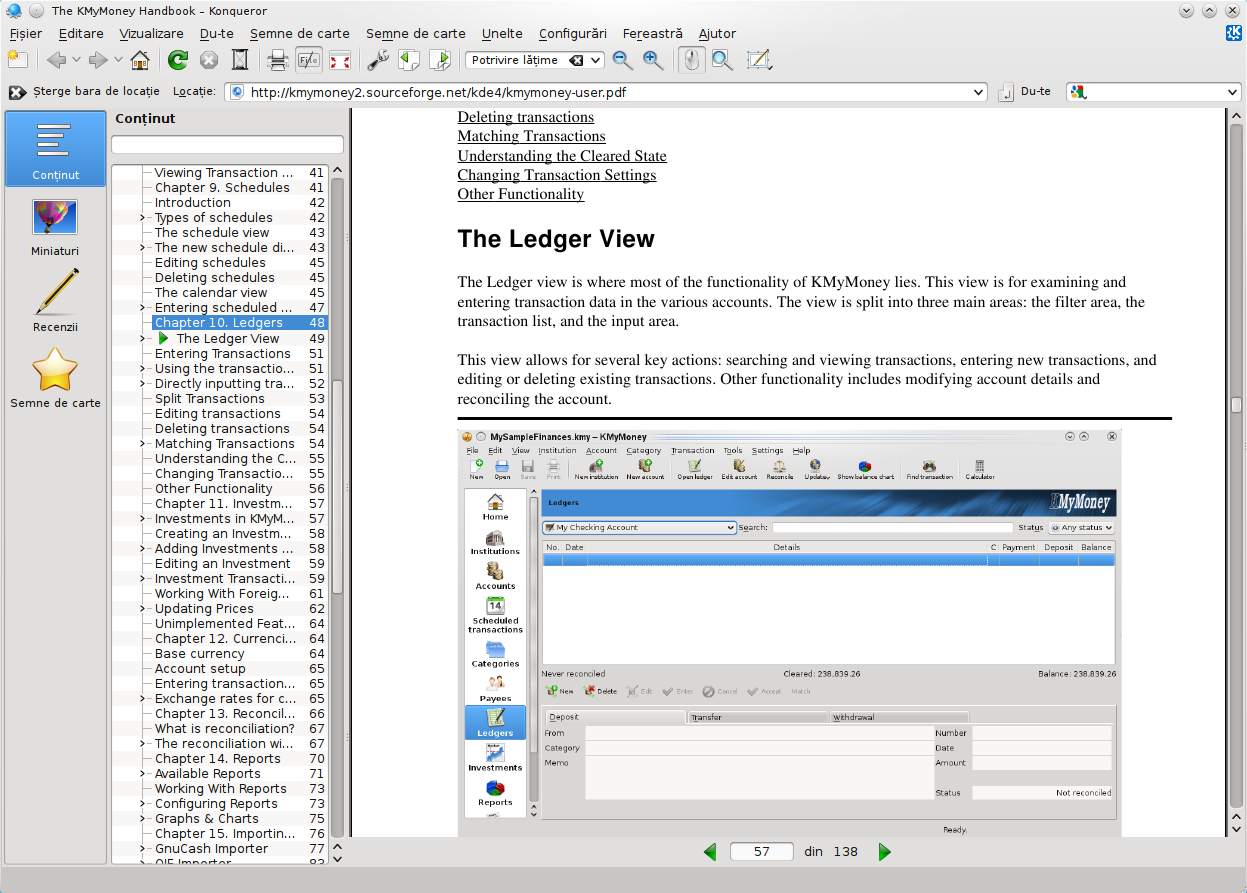Follow 'Understanding the Cleared State' link
The height and width of the screenshot is (893, 1247).
click(562, 156)
